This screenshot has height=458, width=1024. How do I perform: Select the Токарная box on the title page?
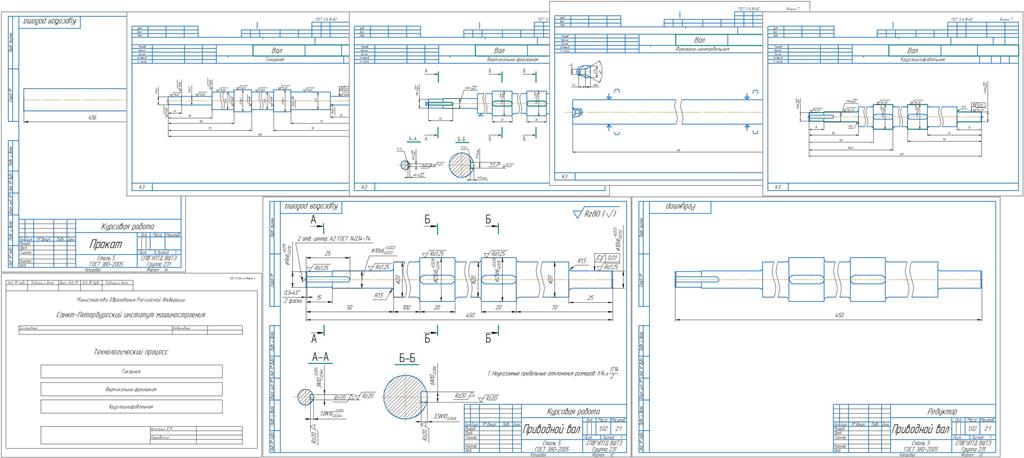[131, 372]
